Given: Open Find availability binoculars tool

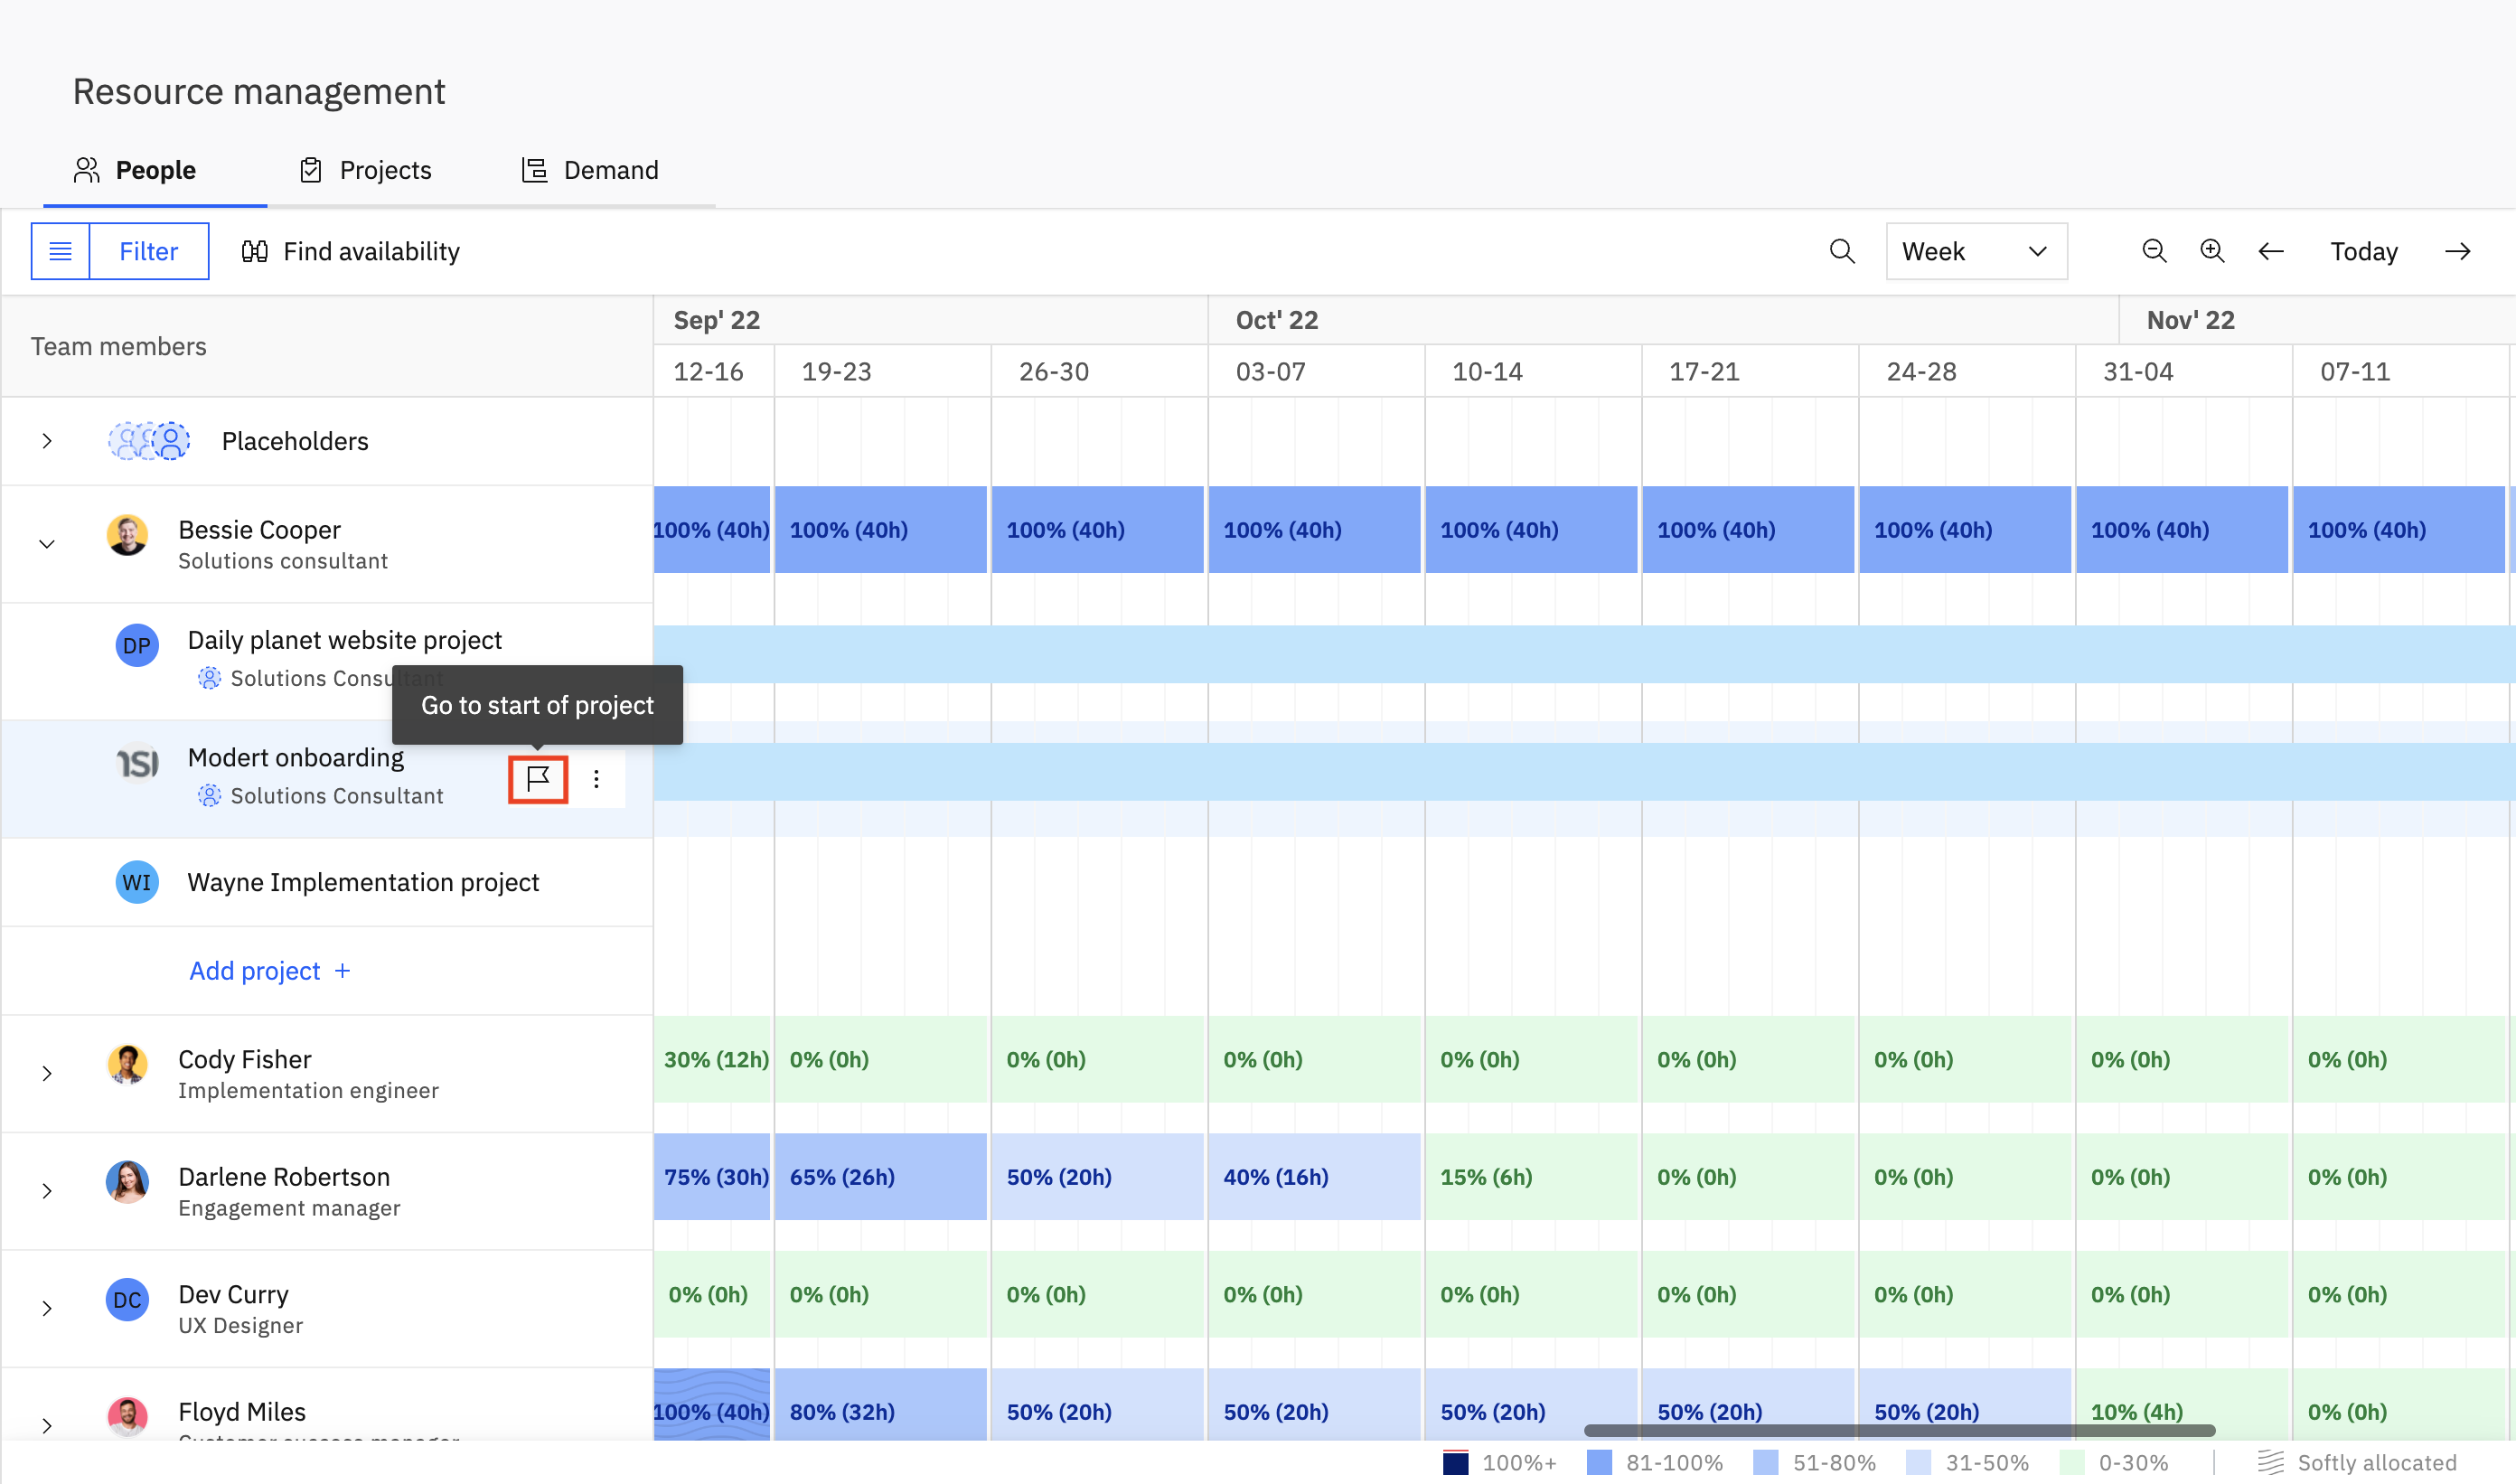Looking at the screenshot, I should point(350,251).
